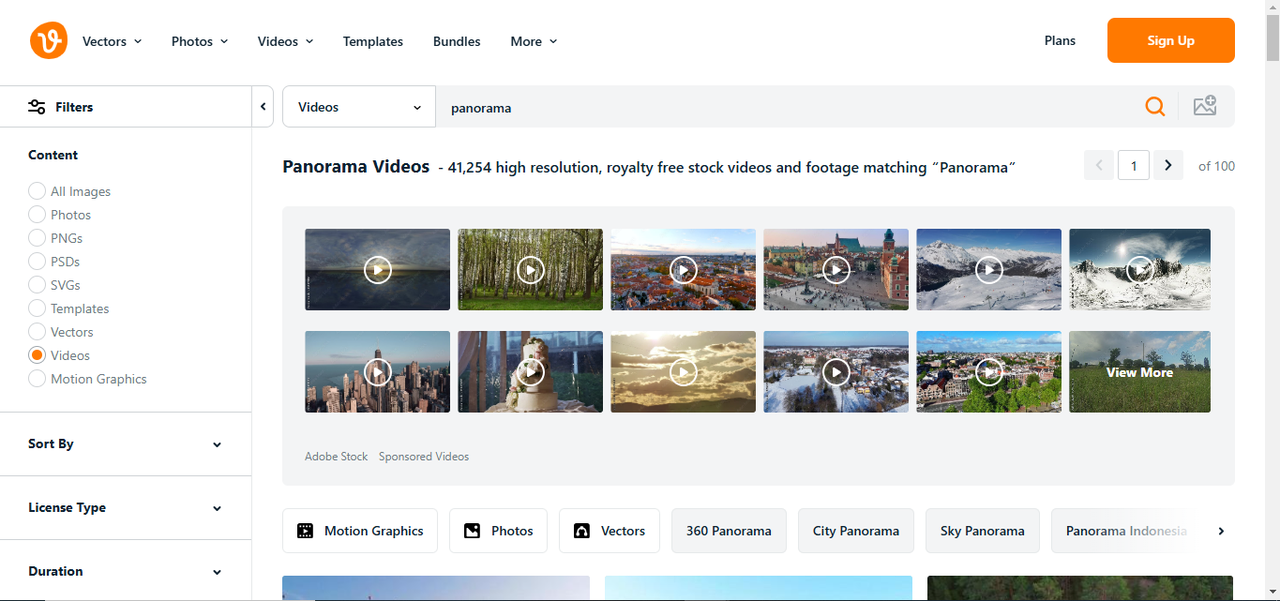Choose Motion Graphics content type
Image resolution: width=1280 pixels, height=601 pixels.
[x=37, y=379]
